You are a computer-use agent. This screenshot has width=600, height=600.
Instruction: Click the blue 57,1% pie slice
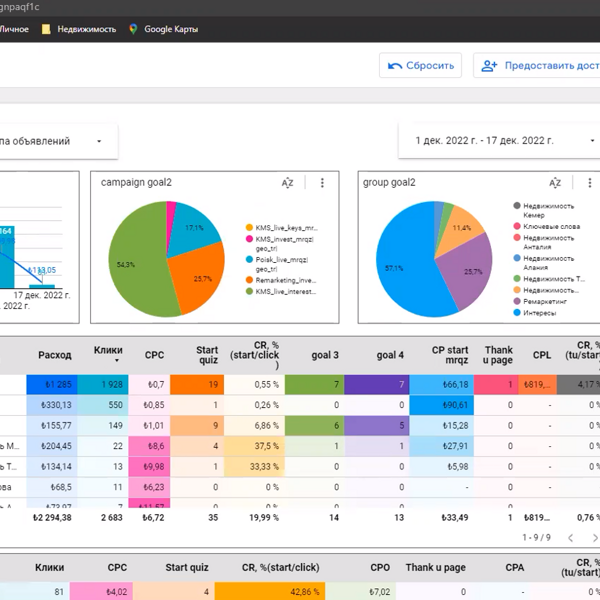[400, 270]
